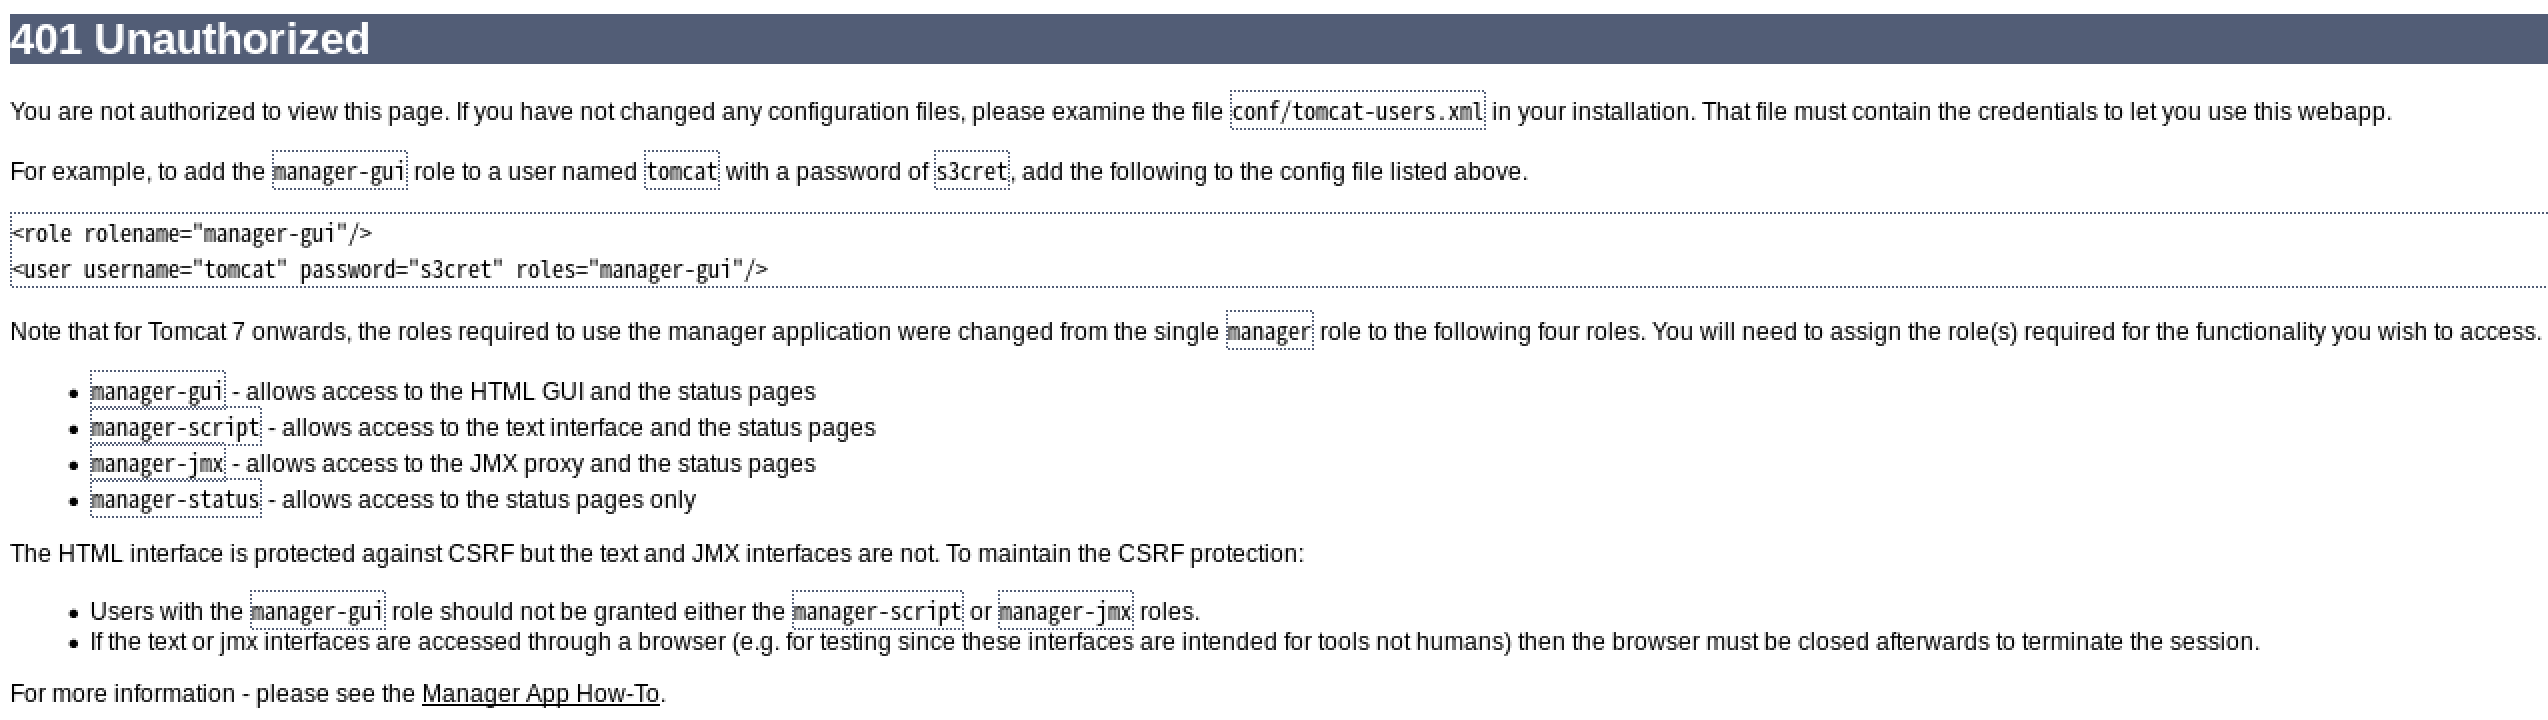Click manager-jmx in the four roles list
Viewport: 2548px width, 720px height.
157,464
